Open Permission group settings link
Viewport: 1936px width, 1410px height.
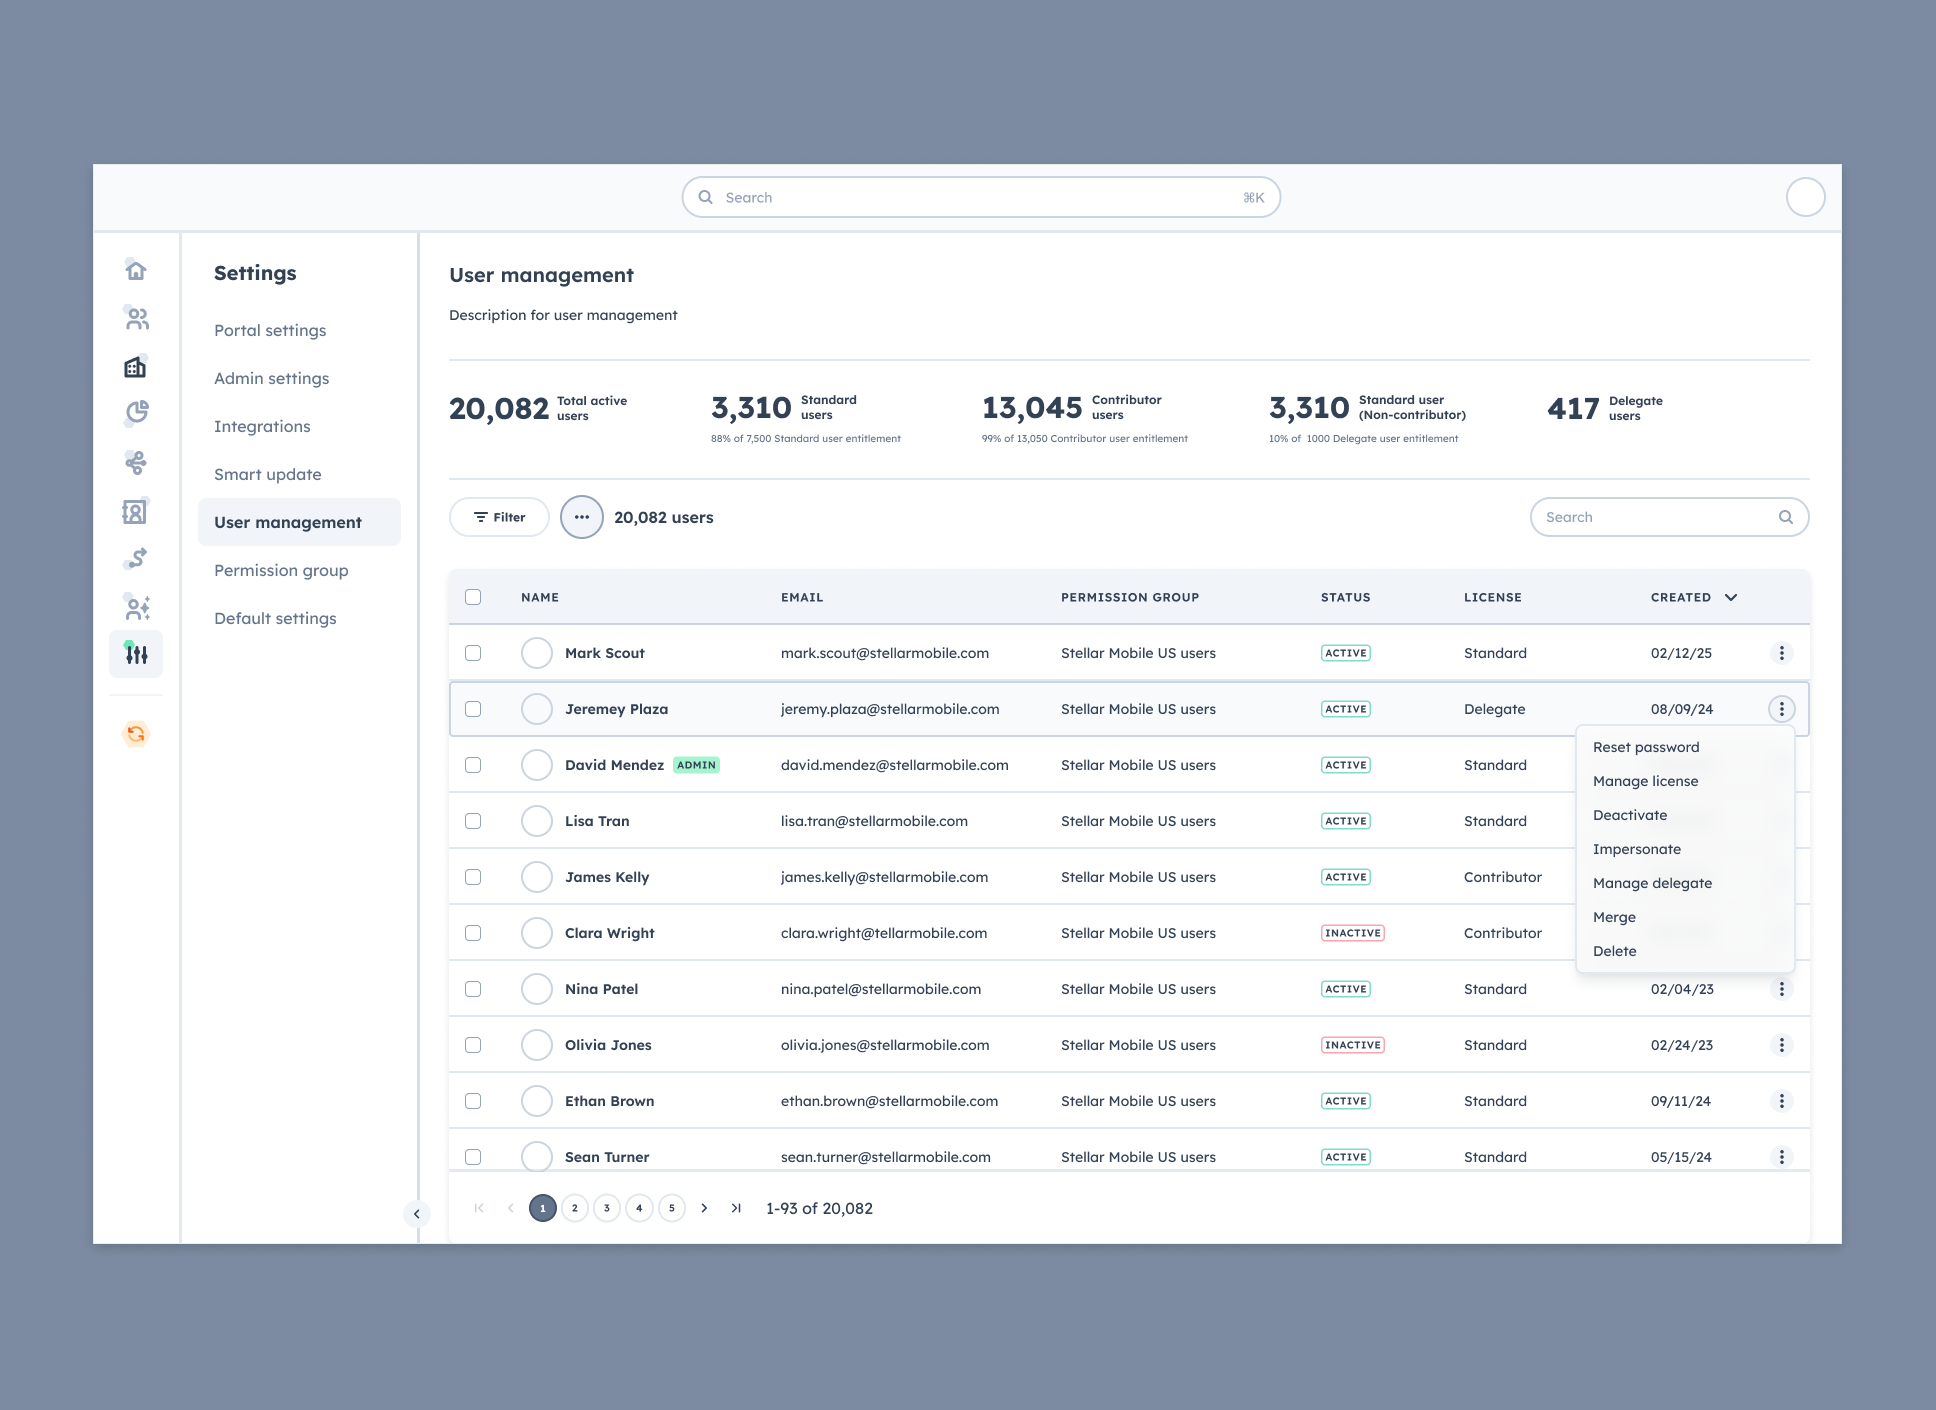tap(281, 570)
